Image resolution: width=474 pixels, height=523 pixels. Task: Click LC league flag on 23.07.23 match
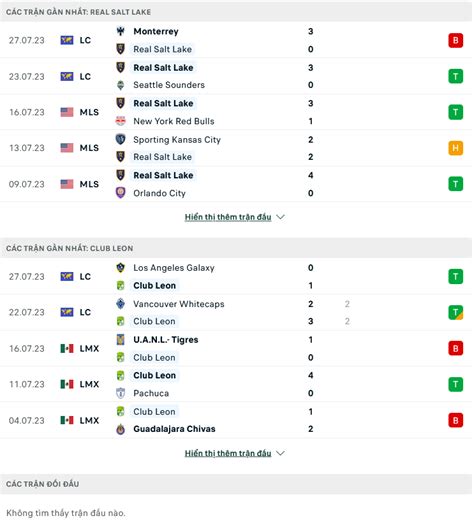pos(67,76)
